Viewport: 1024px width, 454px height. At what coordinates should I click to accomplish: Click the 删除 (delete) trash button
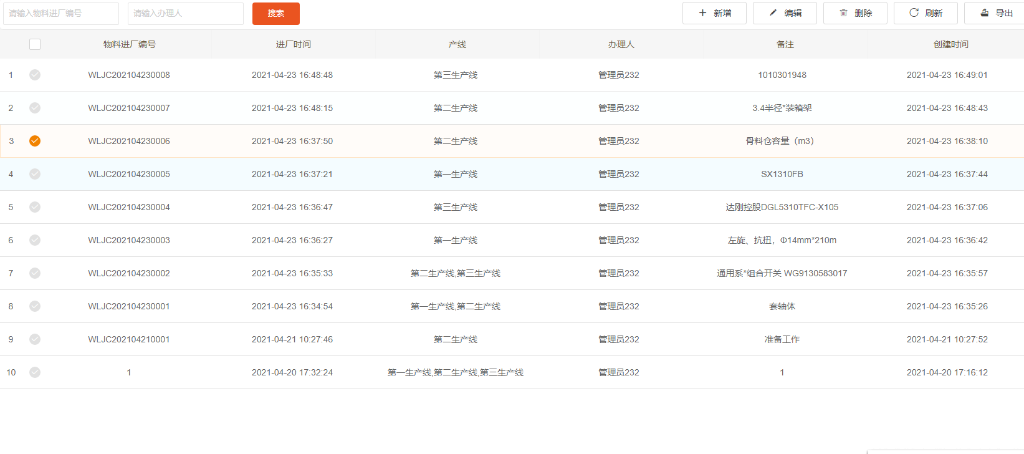(x=855, y=13)
